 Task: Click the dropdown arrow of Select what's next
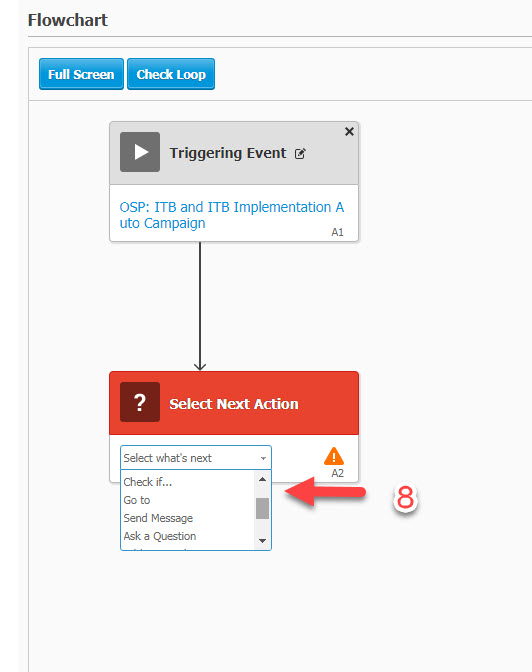[x=263, y=458]
